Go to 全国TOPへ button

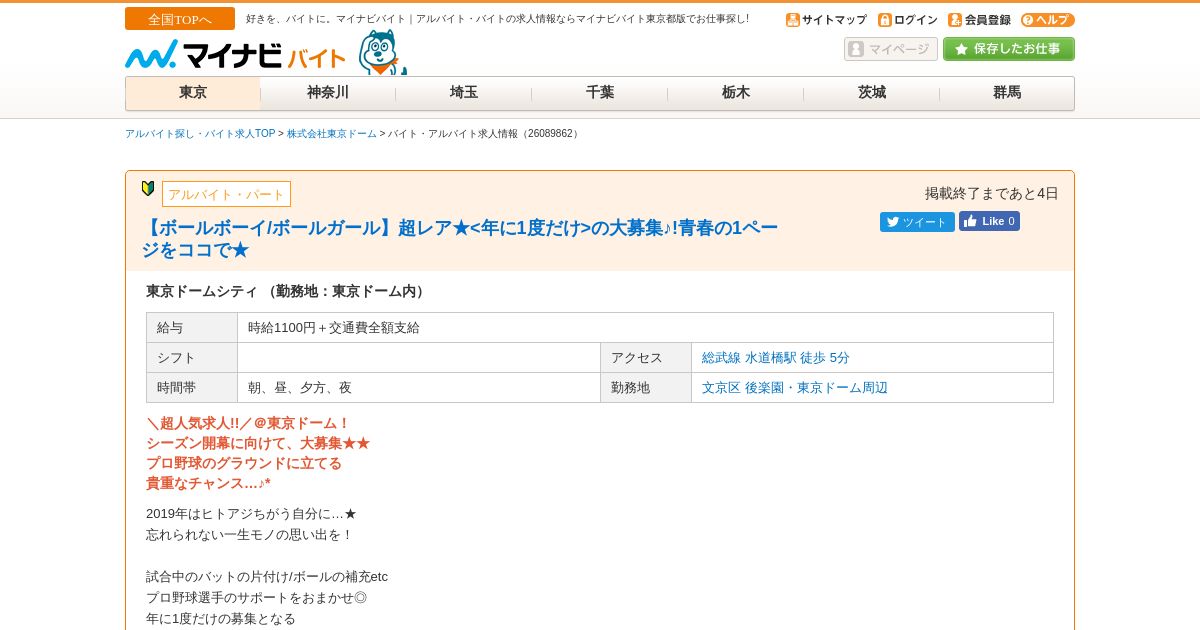pyautogui.click(x=180, y=19)
